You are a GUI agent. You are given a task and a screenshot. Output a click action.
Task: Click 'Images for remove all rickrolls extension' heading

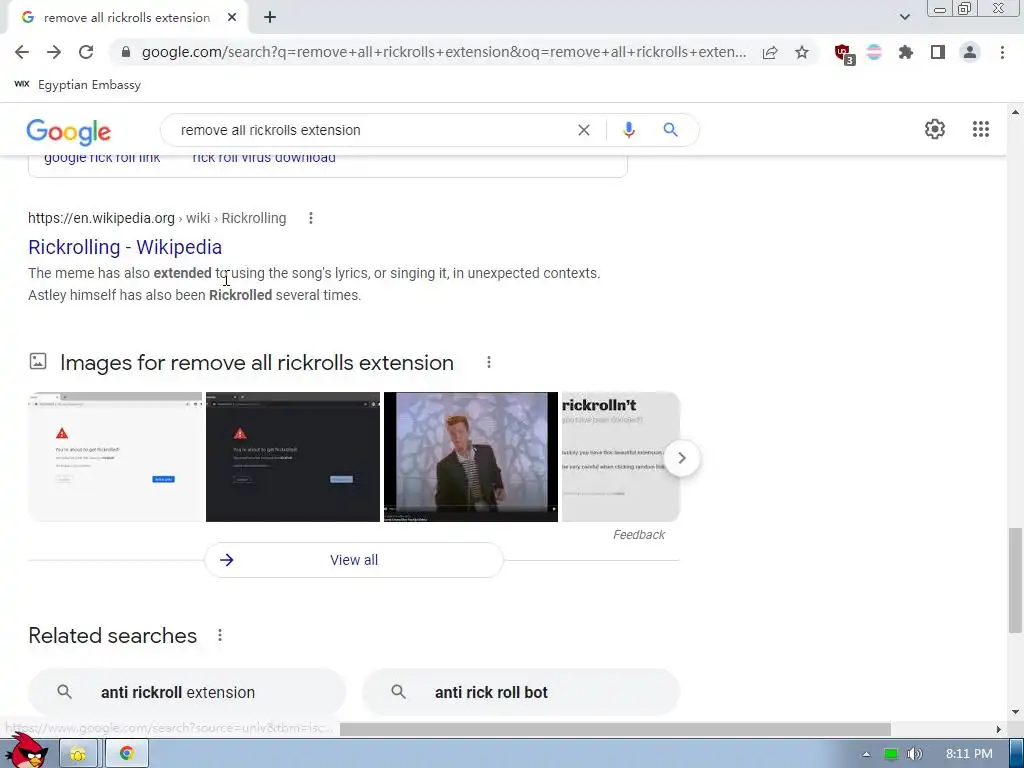coord(257,362)
